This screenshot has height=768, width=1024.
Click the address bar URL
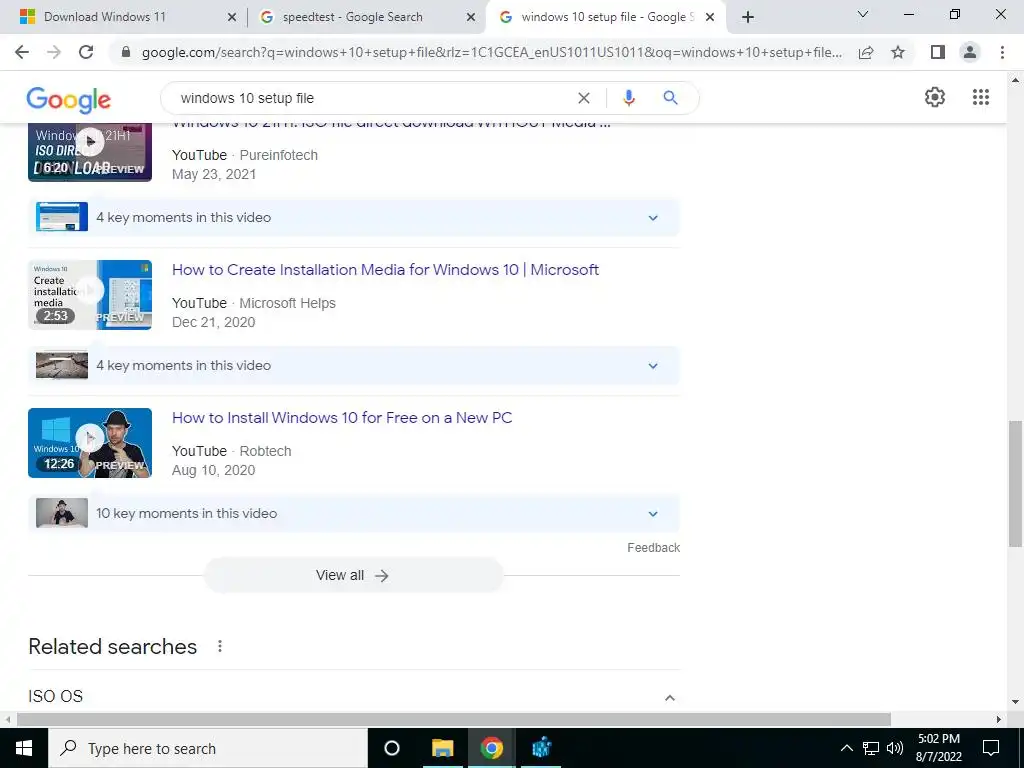click(491, 52)
